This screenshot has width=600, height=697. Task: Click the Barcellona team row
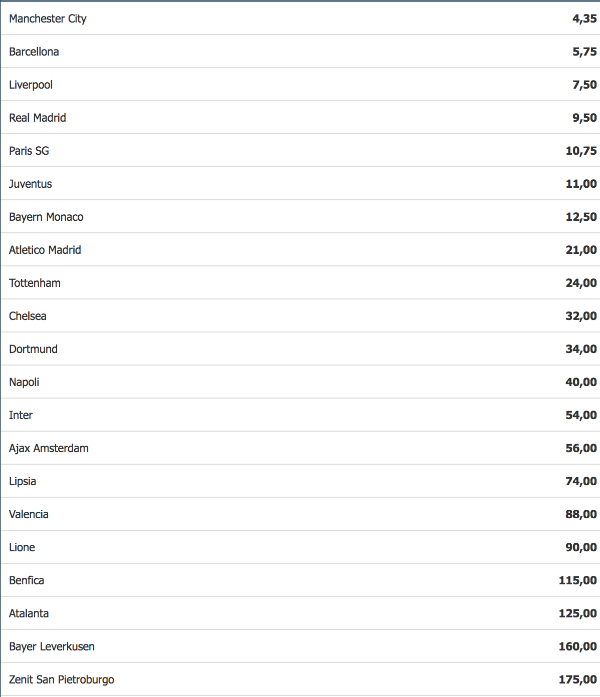tap(34, 52)
